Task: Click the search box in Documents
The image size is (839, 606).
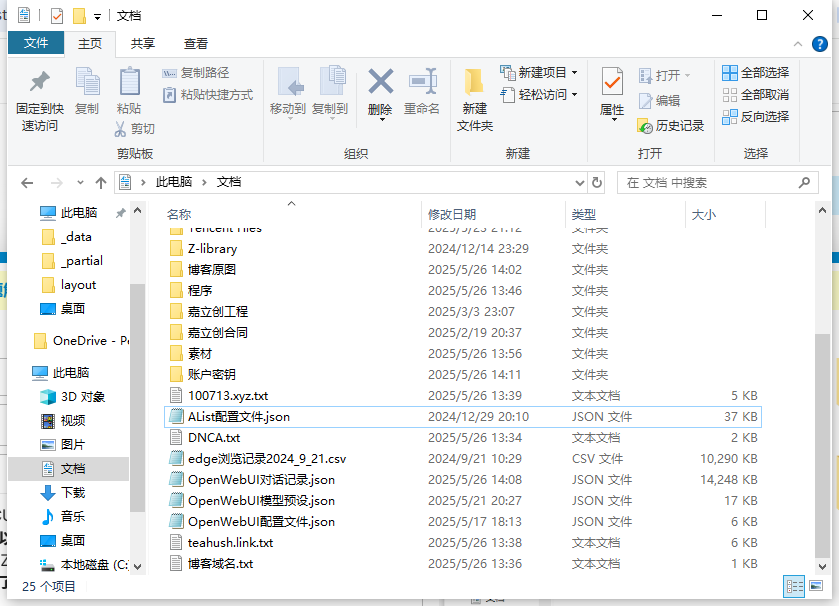Action: 708,183
